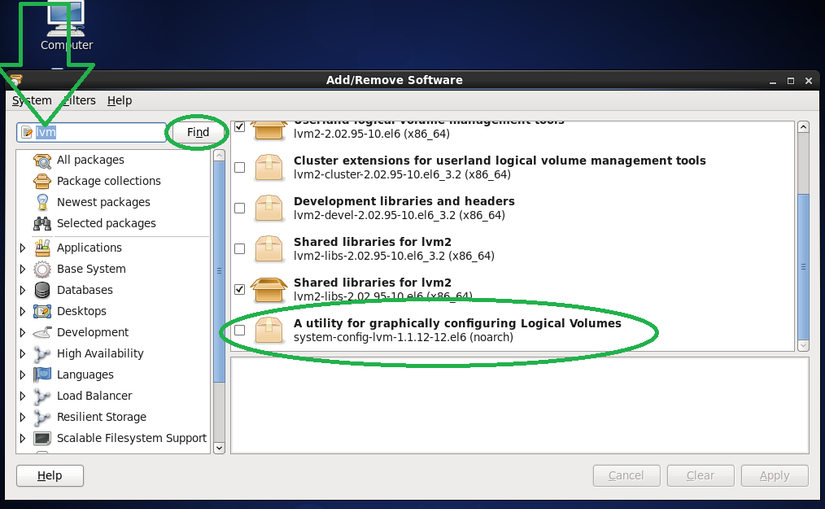
Task: Click the installed lvm2-libs open box icon
Action: (x=268, y=290)
